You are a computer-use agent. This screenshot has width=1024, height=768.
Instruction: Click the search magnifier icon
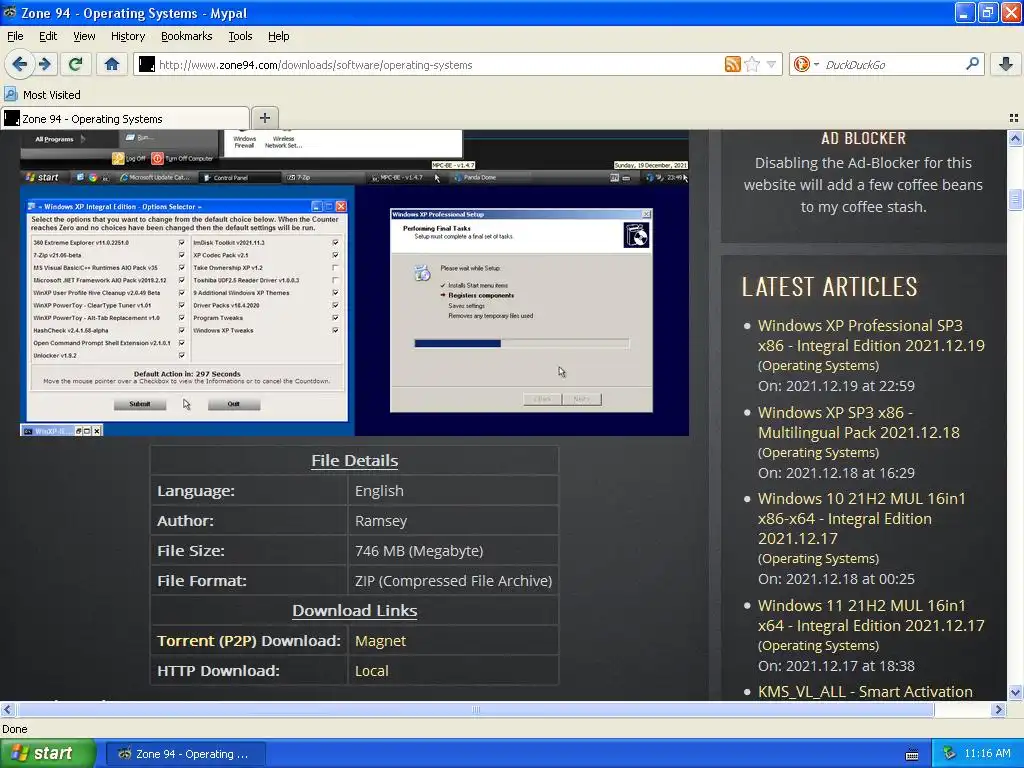pos(972,64)
